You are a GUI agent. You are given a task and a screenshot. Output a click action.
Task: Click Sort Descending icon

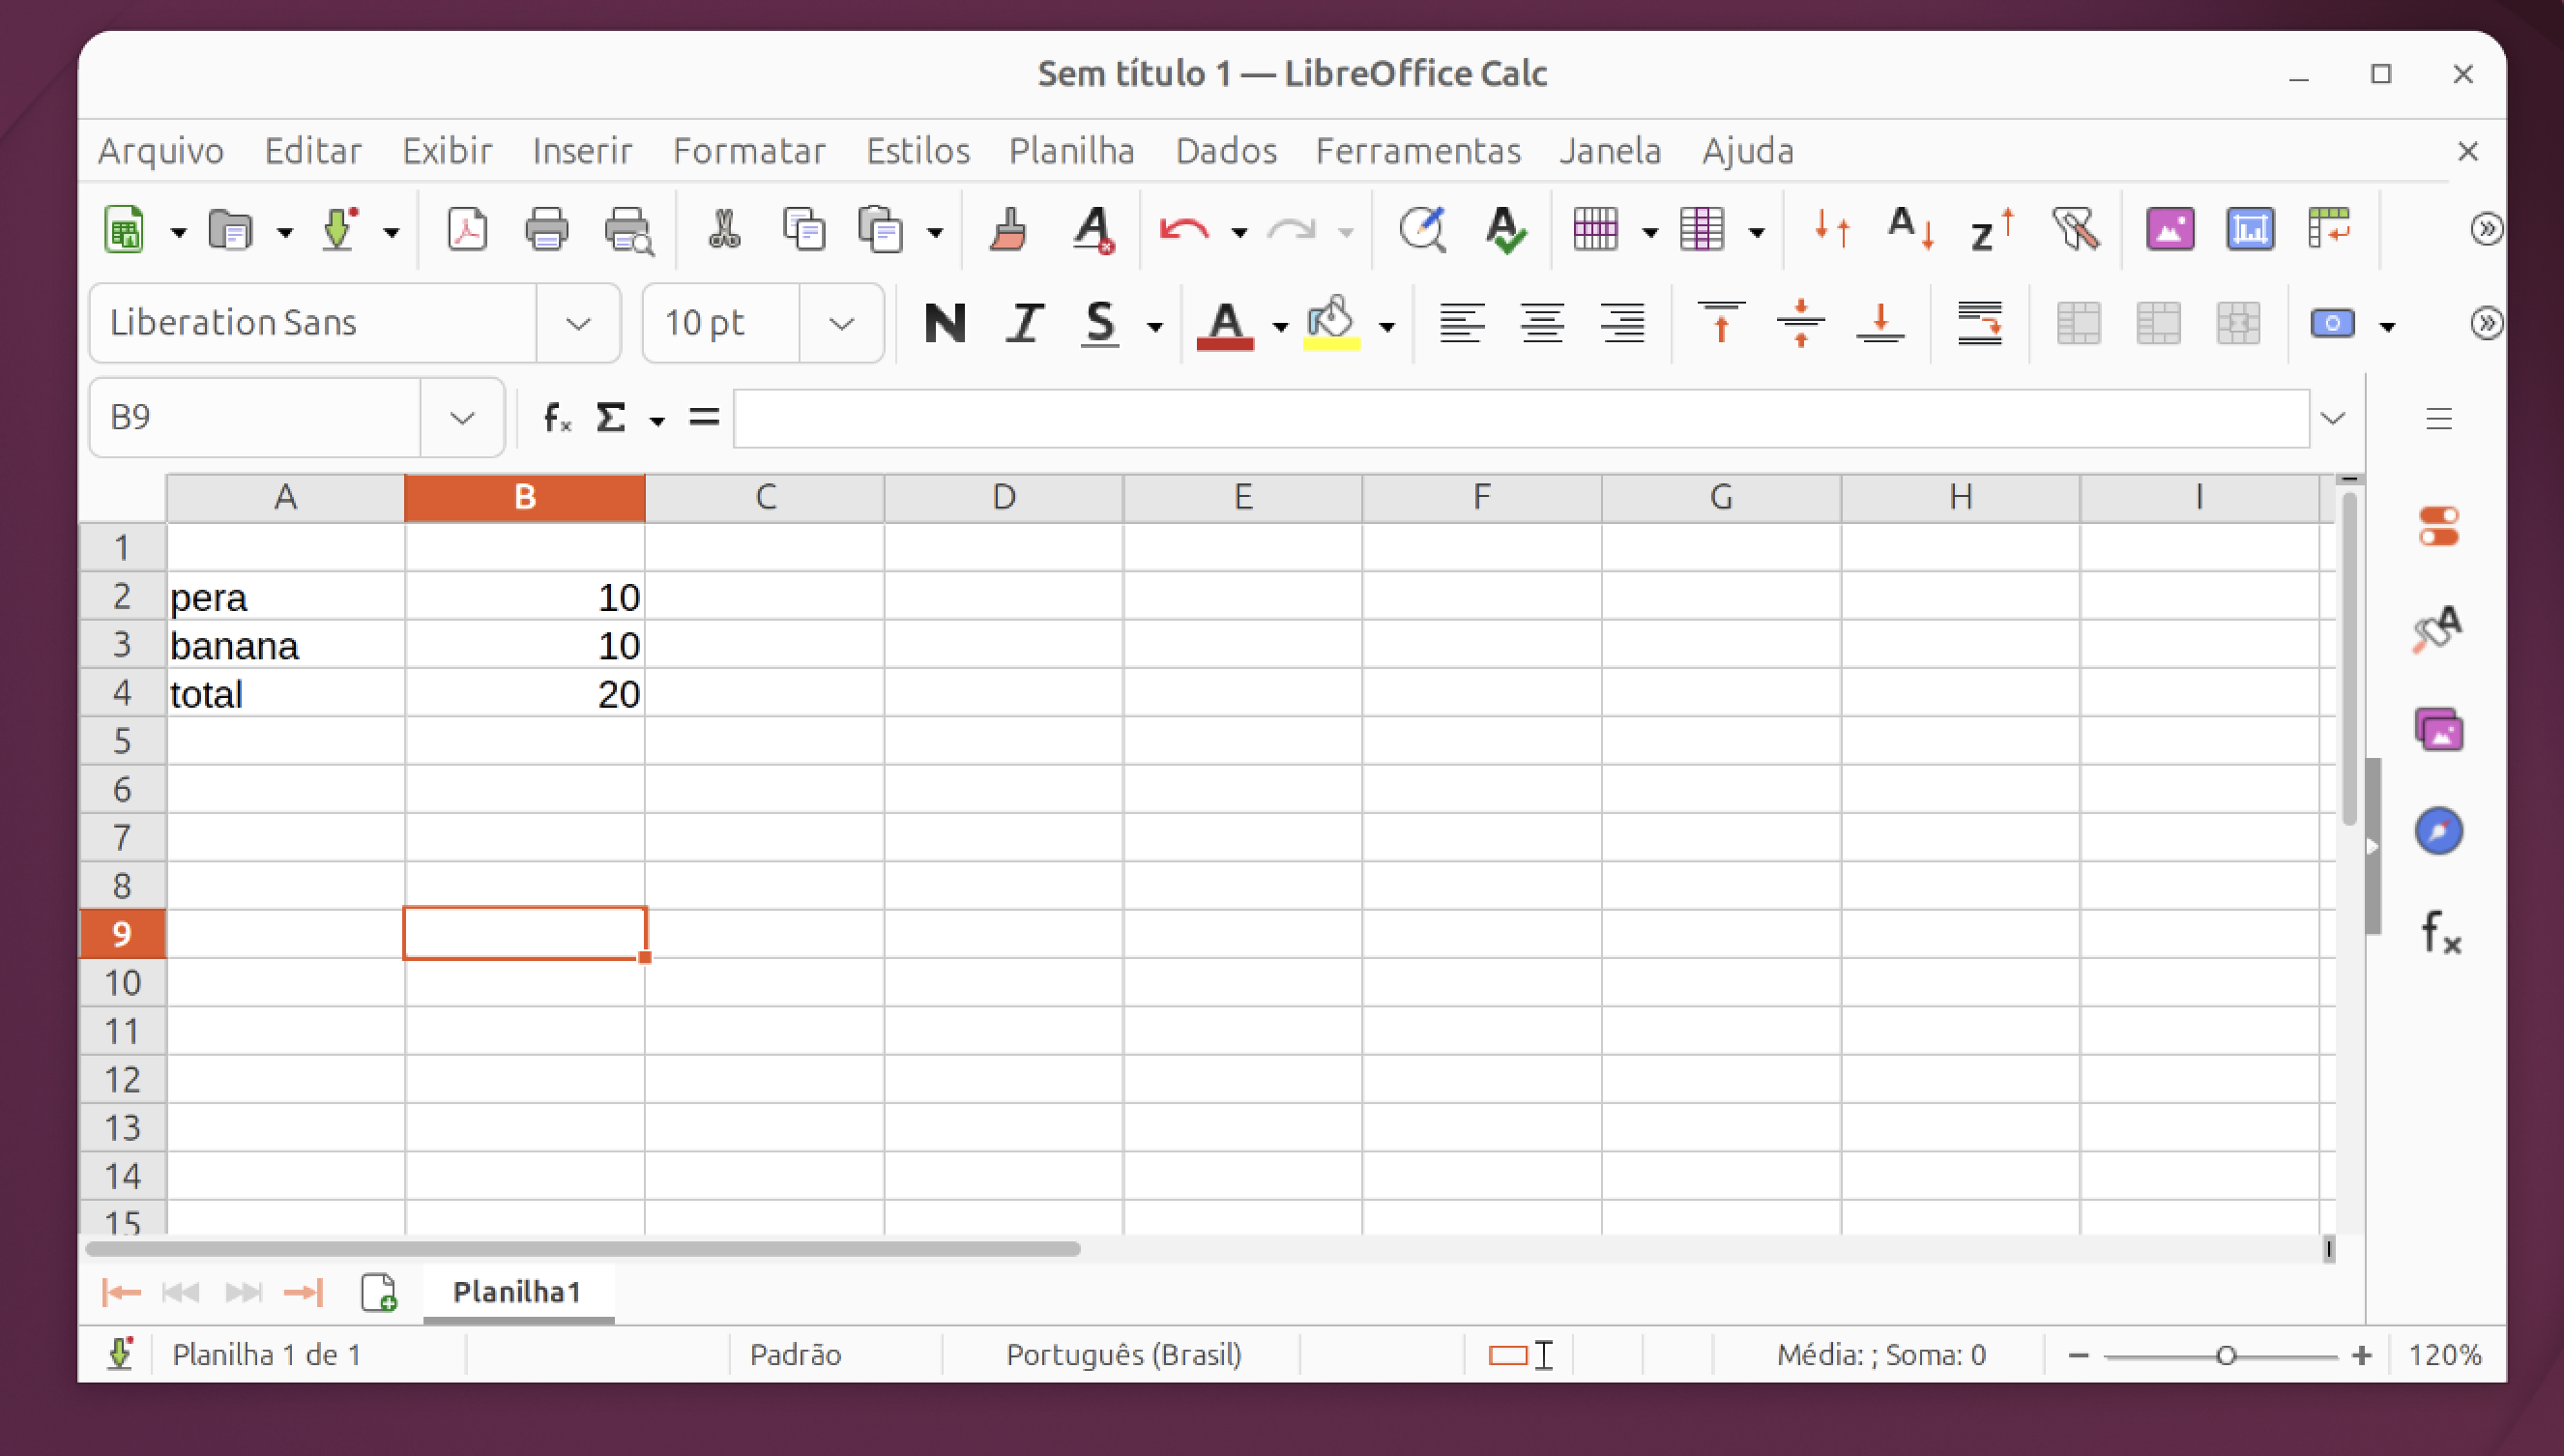pyautogui.click(x=1992, y=231)
